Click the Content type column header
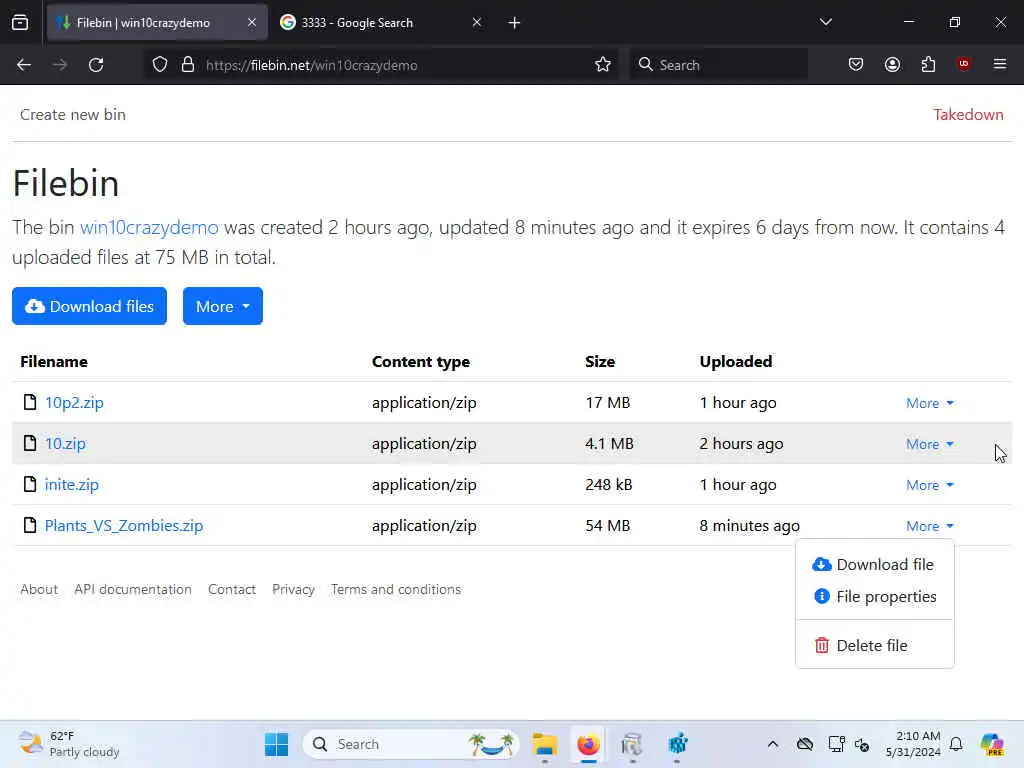Image resolution: width=1024 pixels, height=768 pixels. (421, 362)
